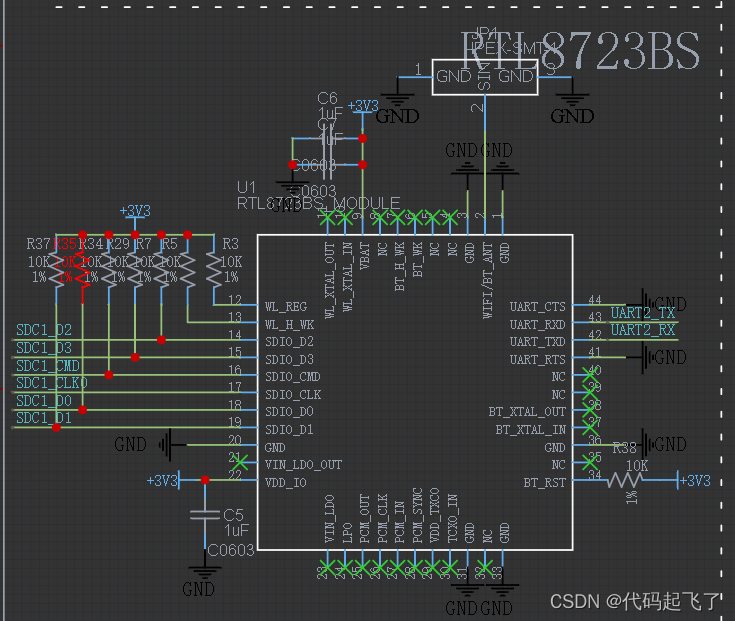Select the SDC1_CLK0 net label
This screenshot has width=735, height=621.
pos(52,383)
